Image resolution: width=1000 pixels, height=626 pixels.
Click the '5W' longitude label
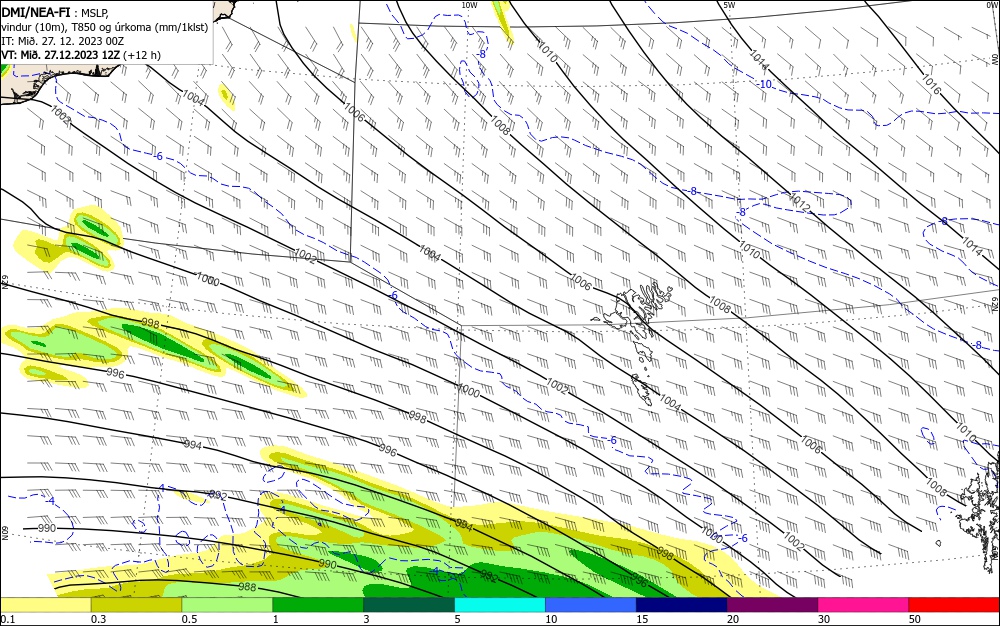[x=729, y=5]
